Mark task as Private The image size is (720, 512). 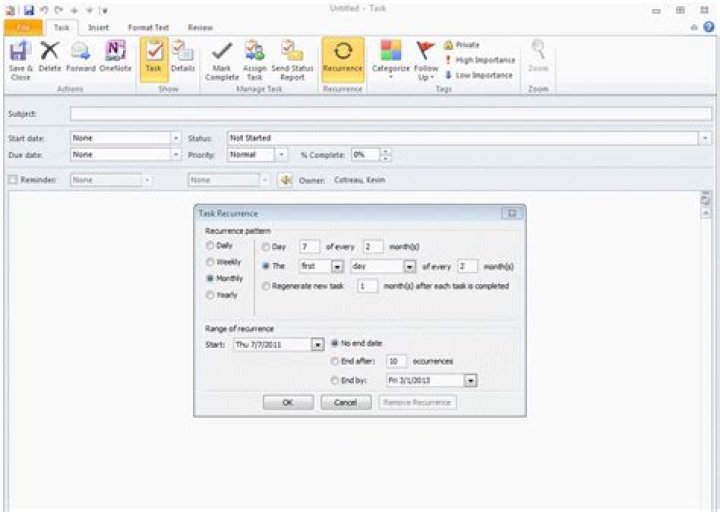point(462,45)
